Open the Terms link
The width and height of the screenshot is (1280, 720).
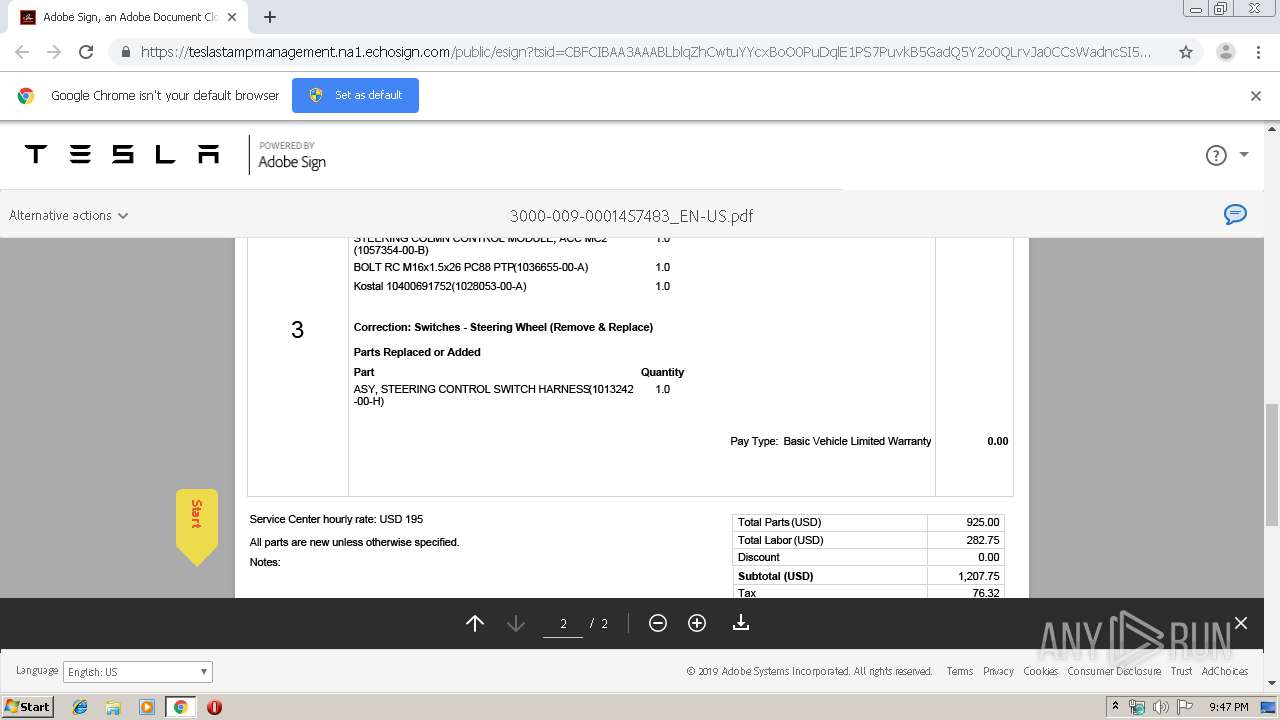(960, 671)
